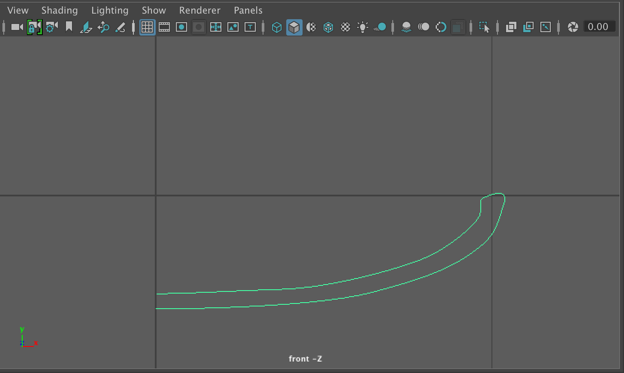Click the Image Plane icon
The image size is (624, 373).
86,27
